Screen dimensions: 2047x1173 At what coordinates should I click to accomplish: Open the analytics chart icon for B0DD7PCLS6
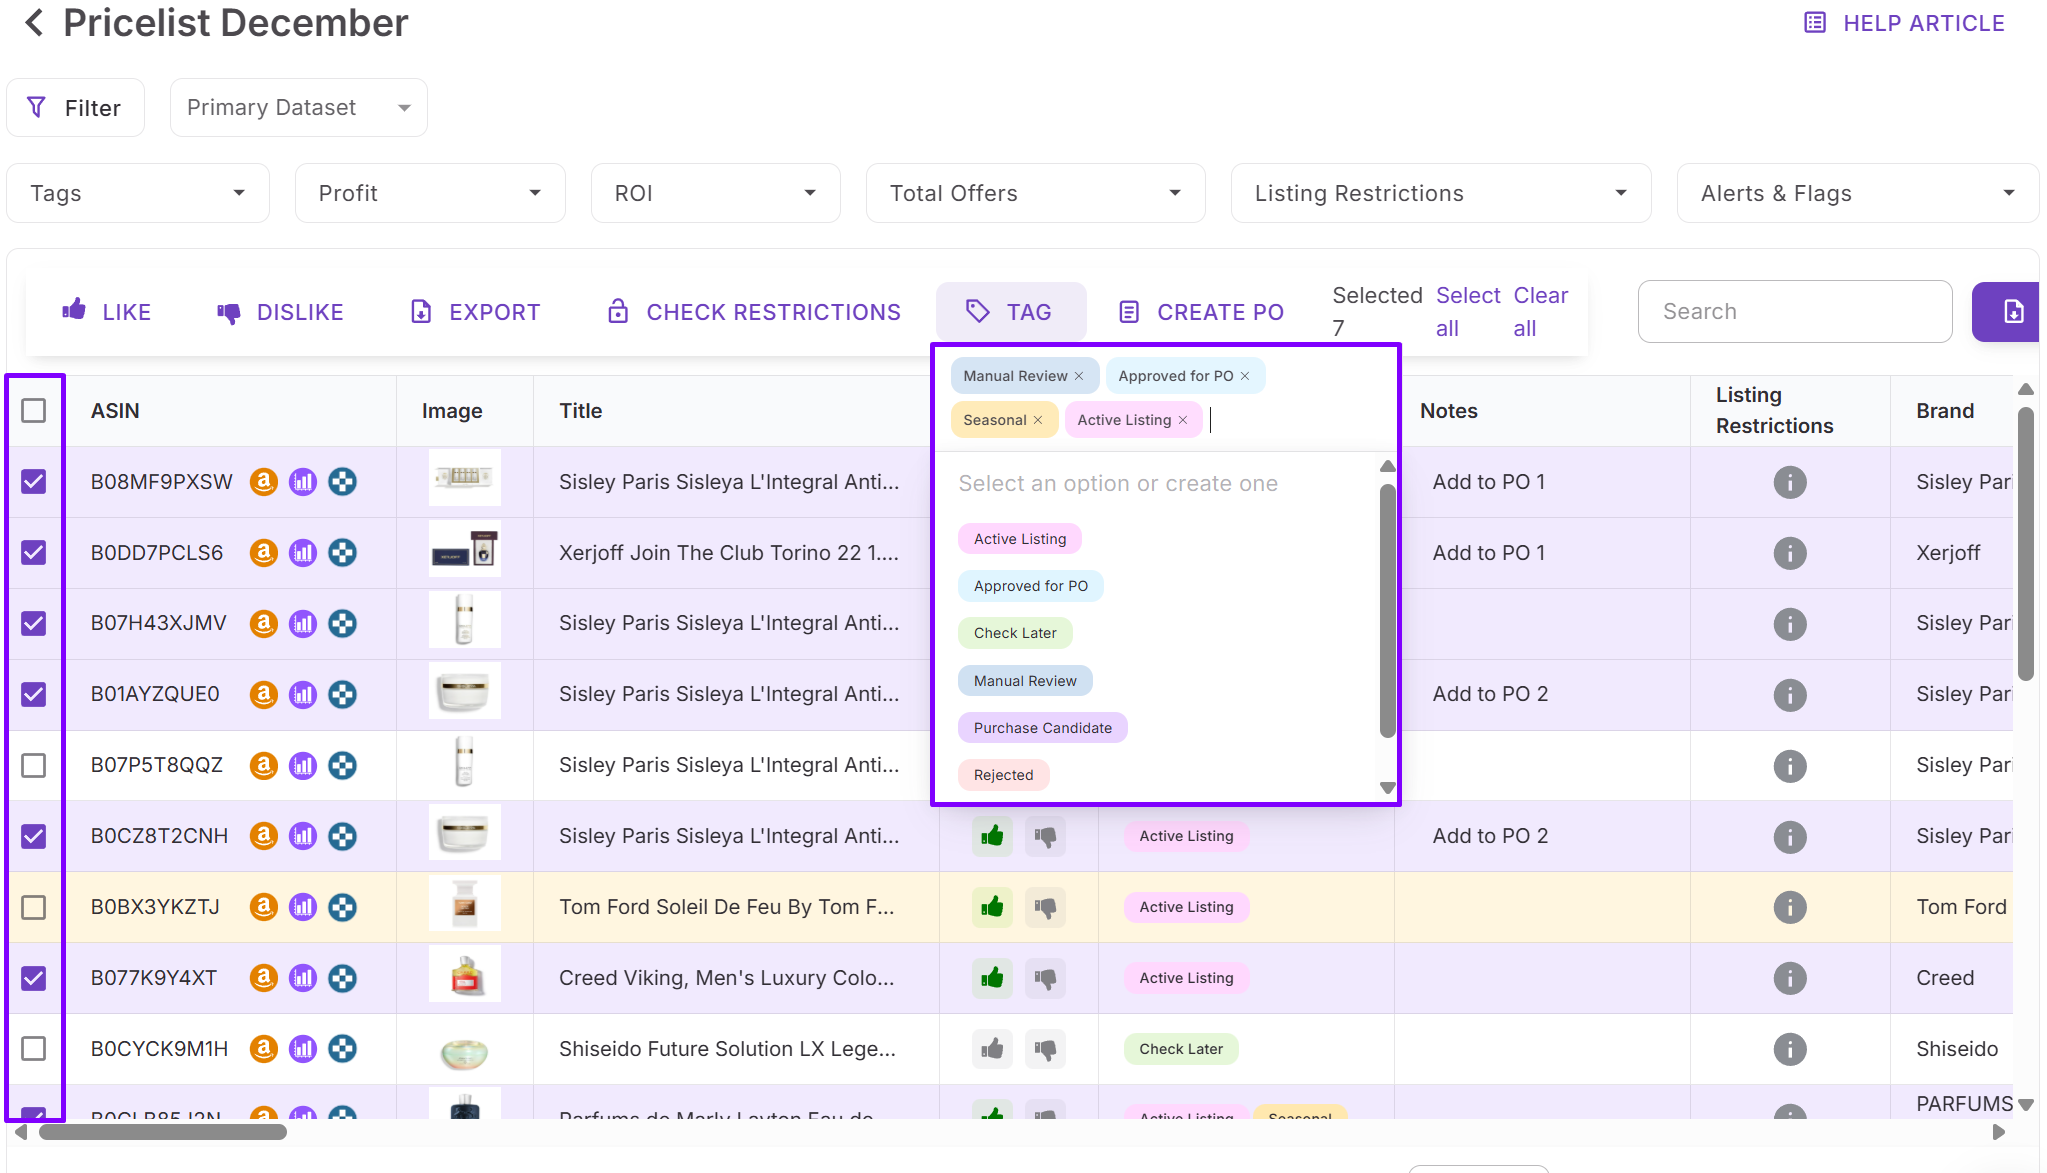coord(303,552)
